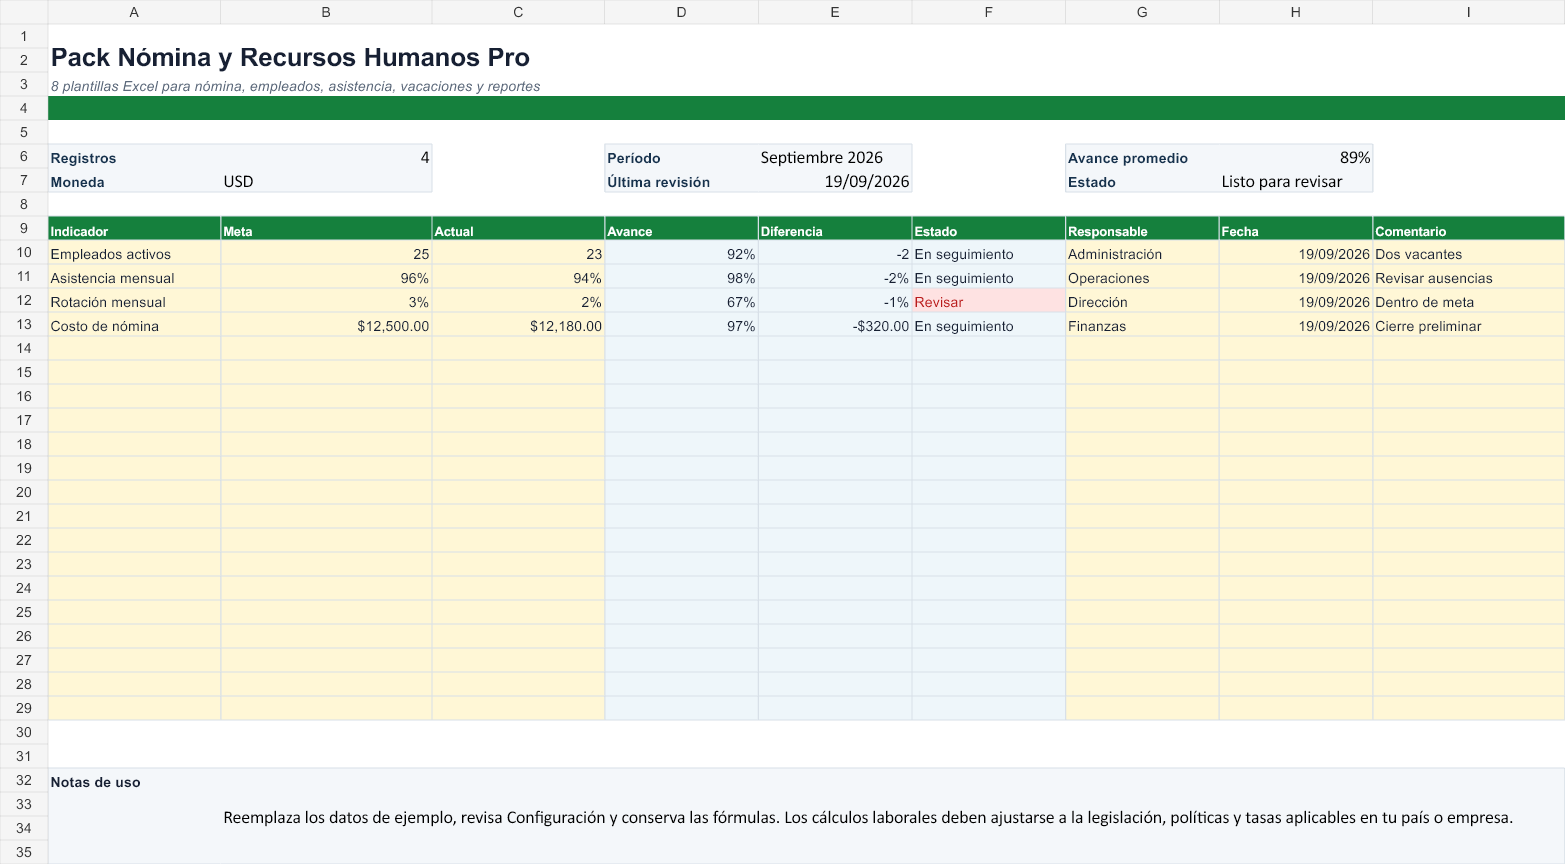
Task: Select column F header
Action: click(988, 12)
